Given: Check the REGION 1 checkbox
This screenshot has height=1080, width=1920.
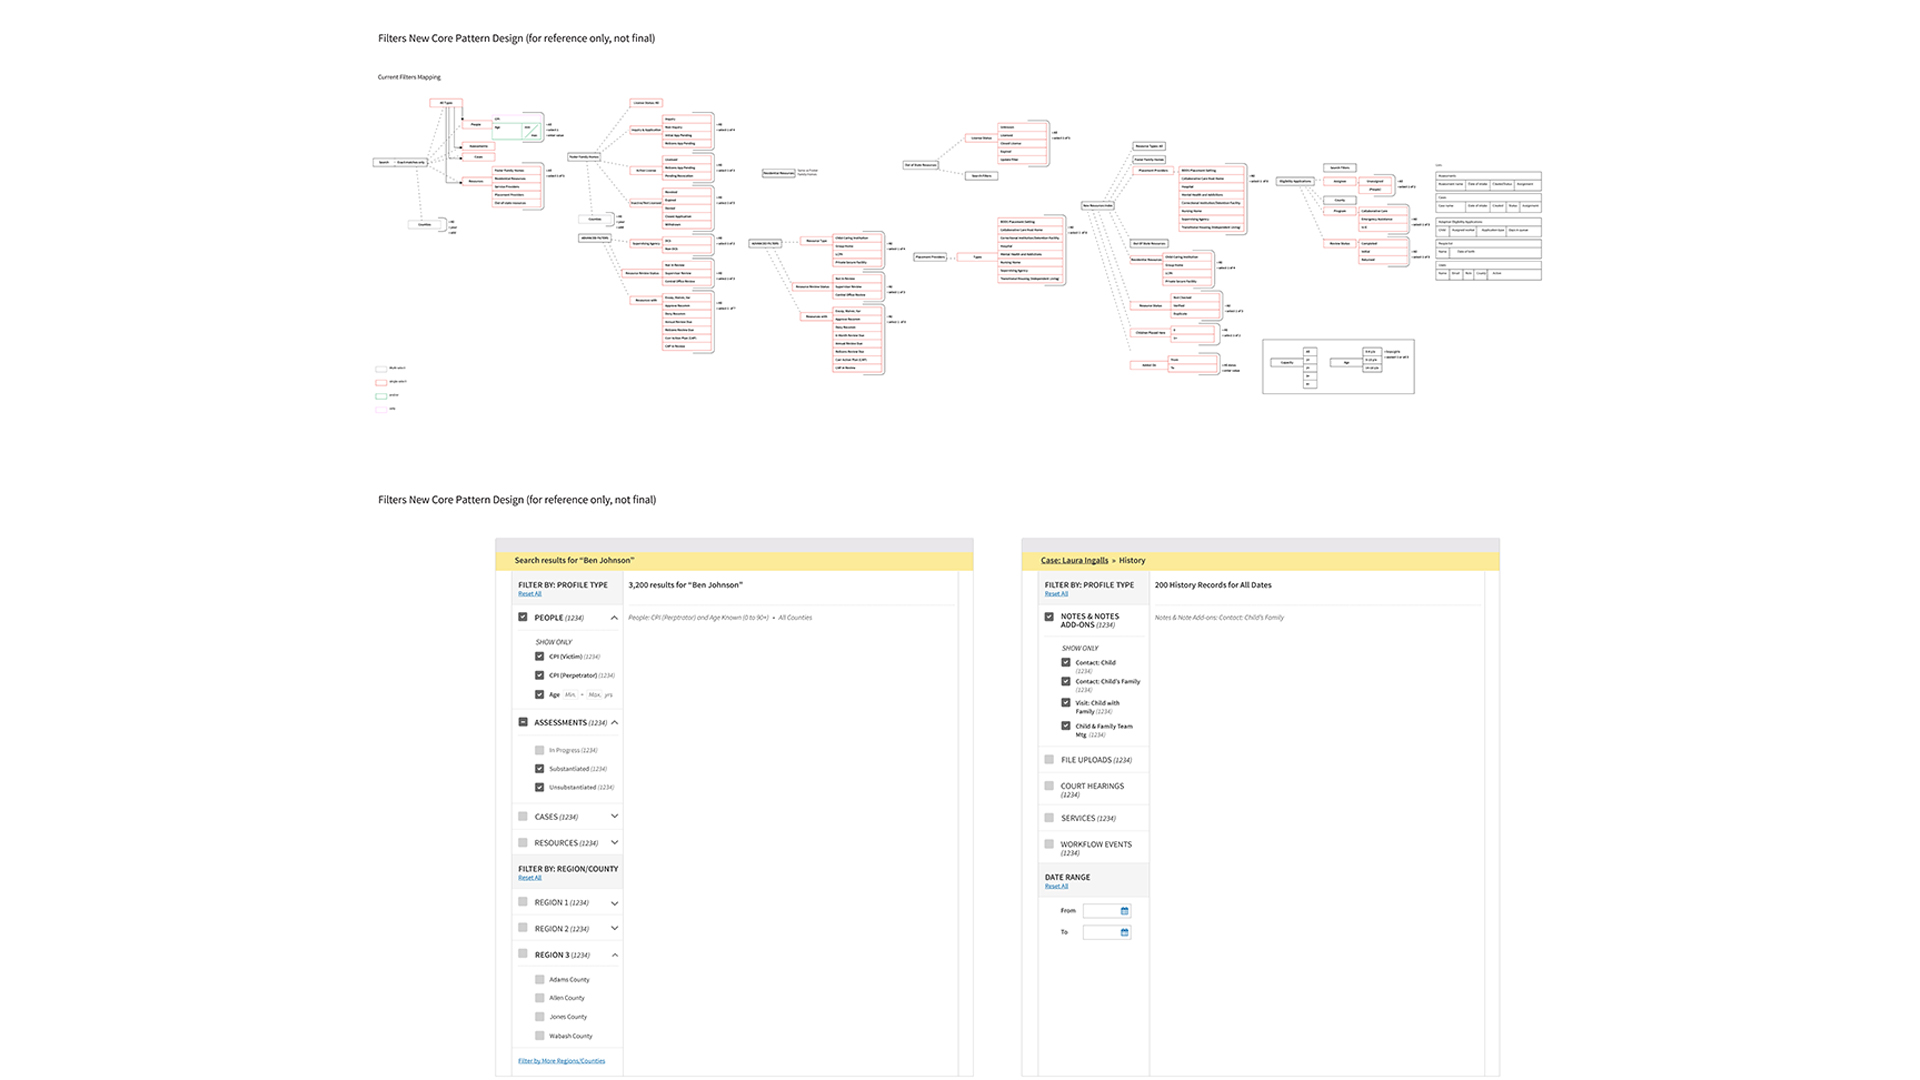Looking at the screenshot, I should [x=523, y=902].
